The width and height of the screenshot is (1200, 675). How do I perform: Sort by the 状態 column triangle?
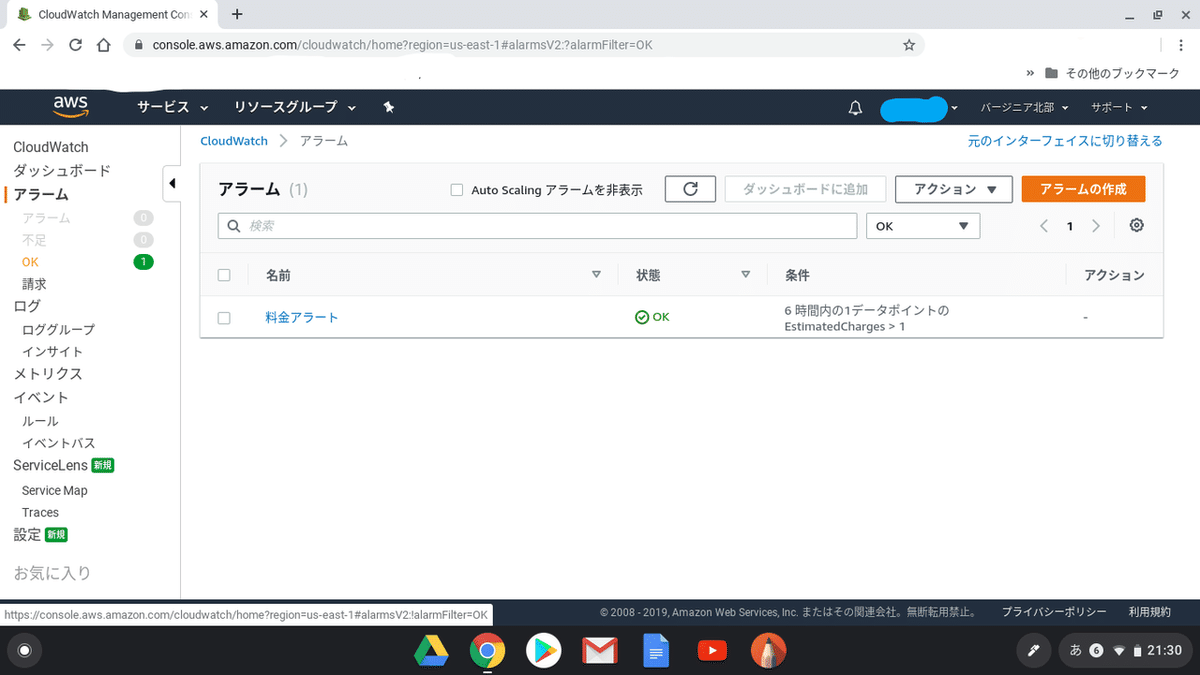(x=745, y=275)
